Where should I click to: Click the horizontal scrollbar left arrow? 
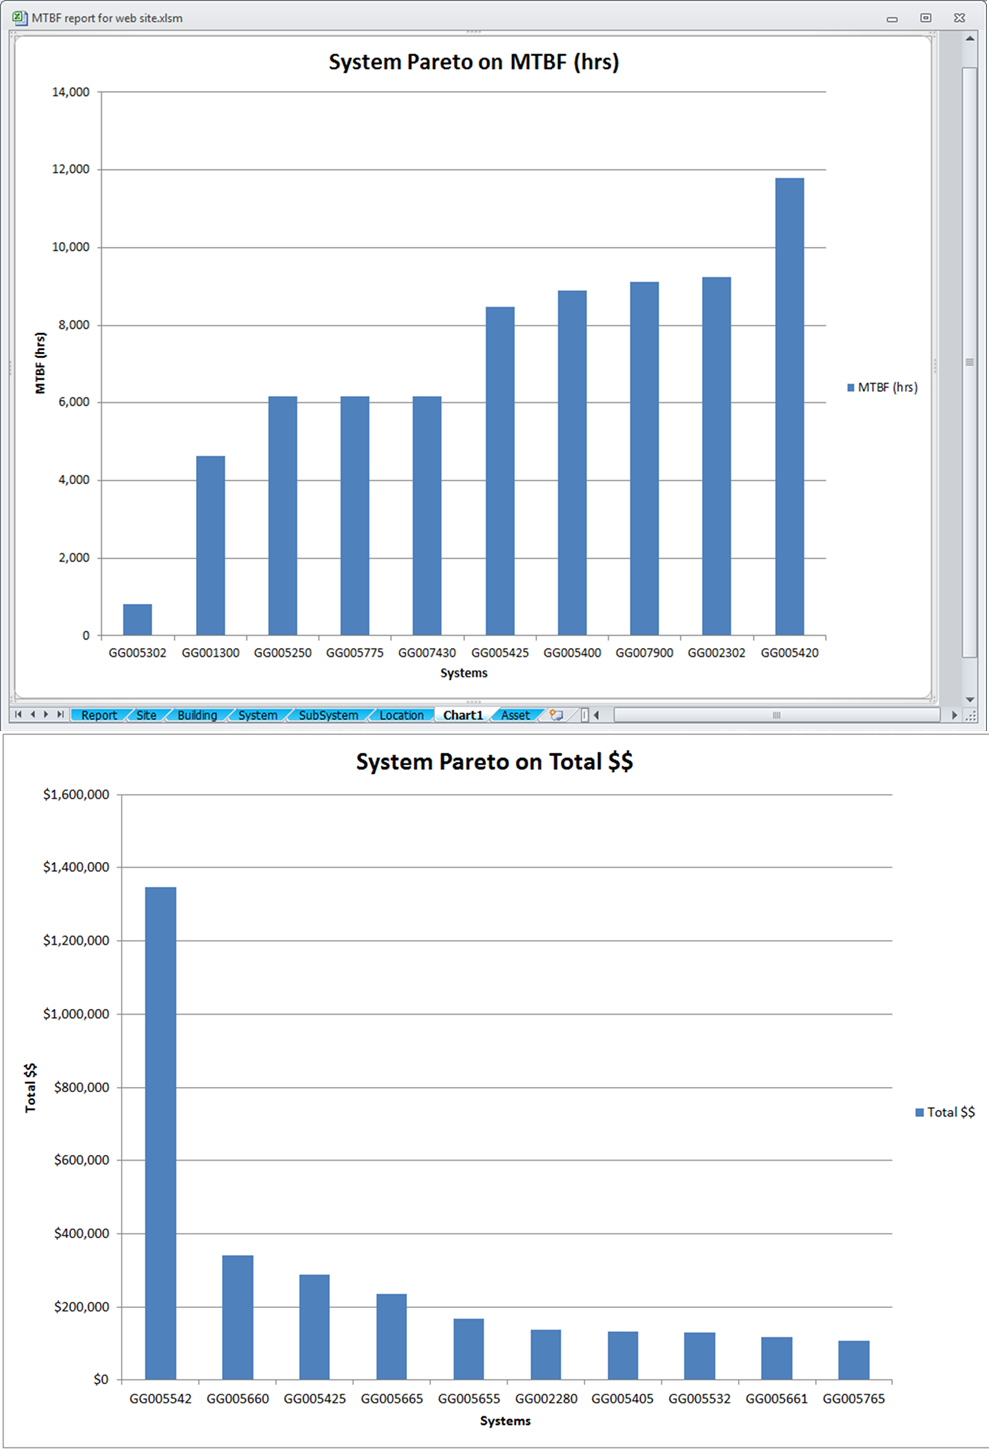(x=597, y=715)
